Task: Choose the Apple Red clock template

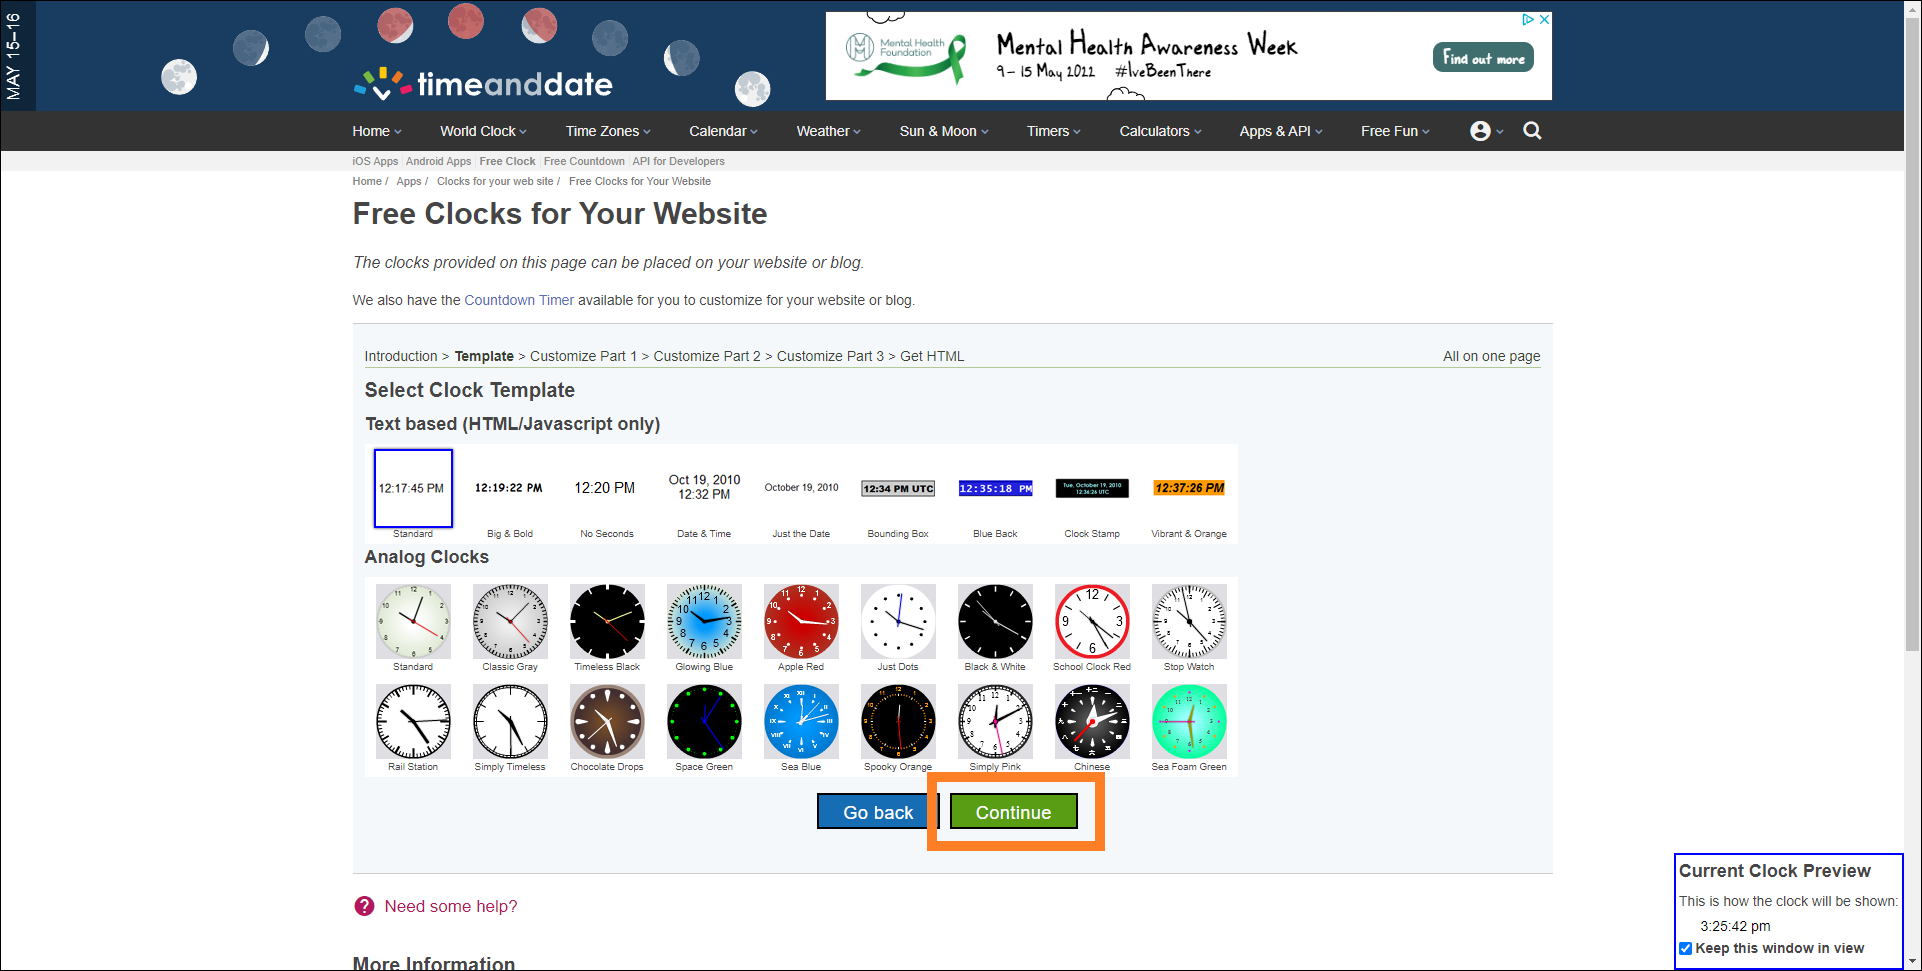Action: click(x=801, y=622)
